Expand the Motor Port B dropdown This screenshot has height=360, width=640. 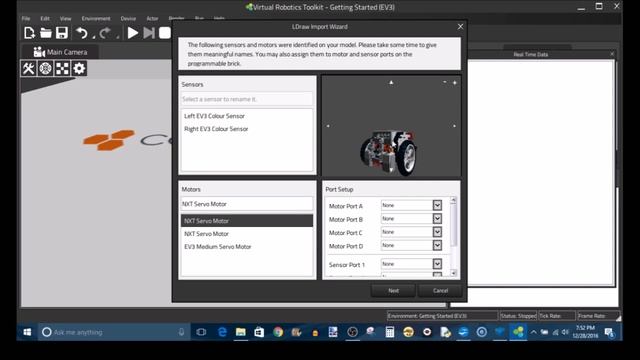[437, 219]
